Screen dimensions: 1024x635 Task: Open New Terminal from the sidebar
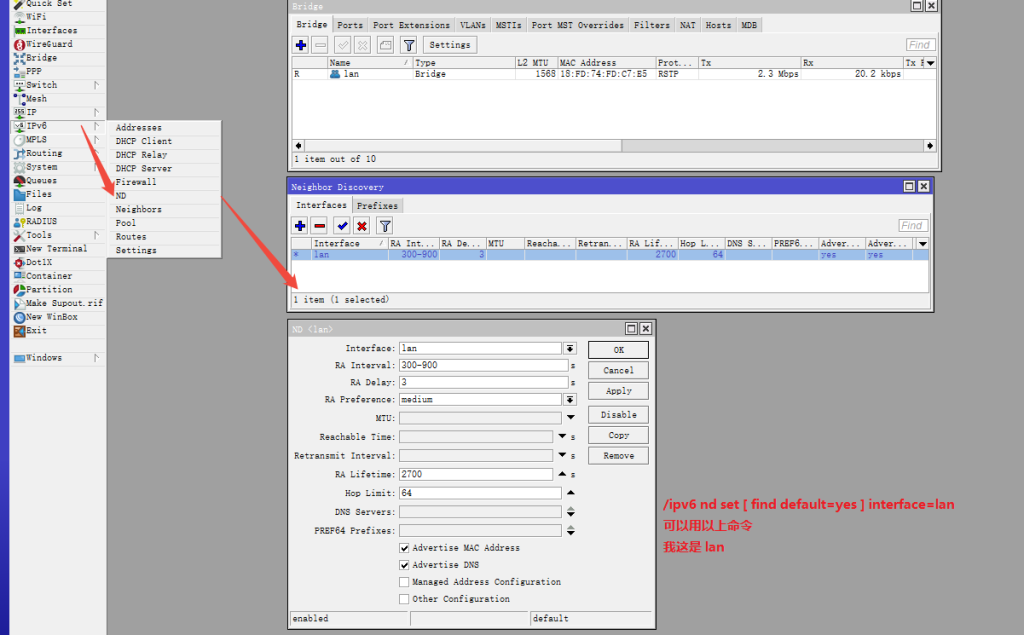[x=55, y=249]
